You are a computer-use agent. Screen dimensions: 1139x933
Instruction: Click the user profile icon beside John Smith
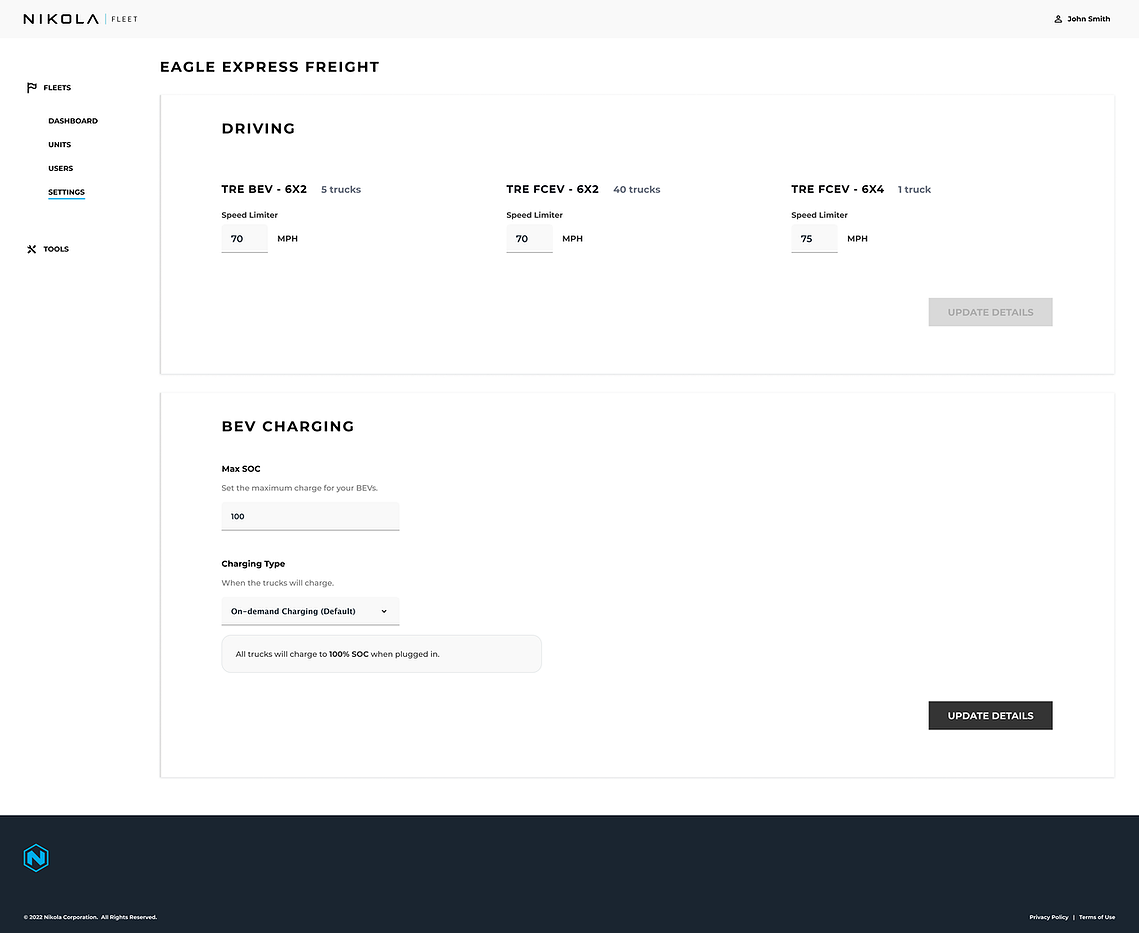(1058, 19)
